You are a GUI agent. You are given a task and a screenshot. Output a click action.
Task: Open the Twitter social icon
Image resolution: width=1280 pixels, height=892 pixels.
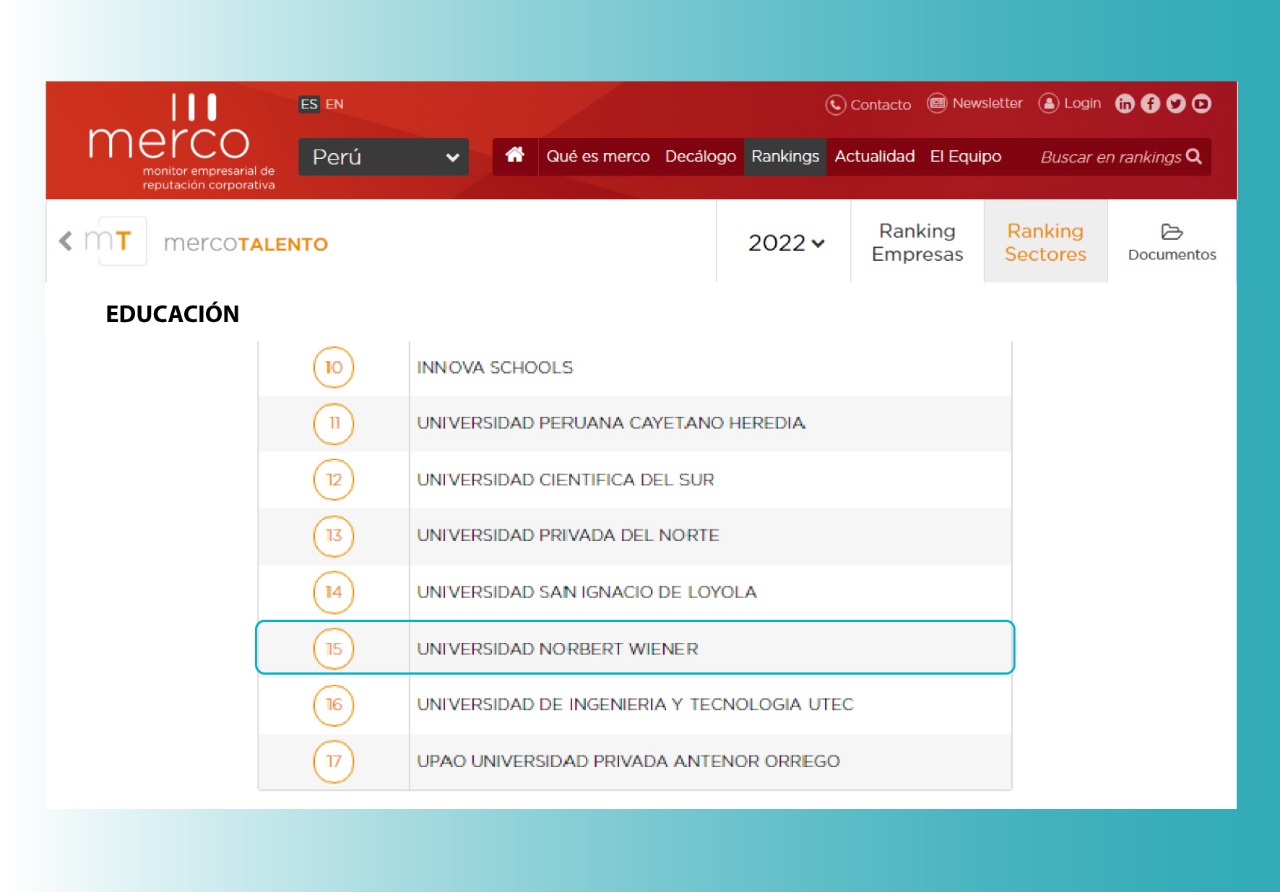tap(1176, 104)
